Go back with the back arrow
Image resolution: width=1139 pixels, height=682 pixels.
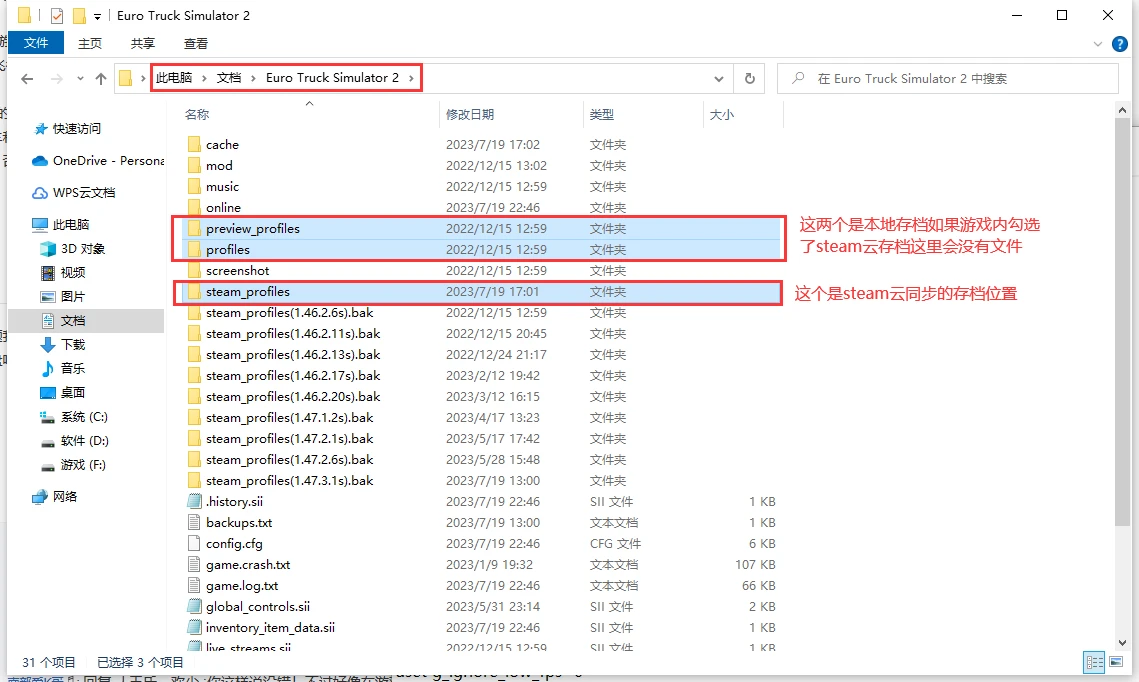pos(27,78)
